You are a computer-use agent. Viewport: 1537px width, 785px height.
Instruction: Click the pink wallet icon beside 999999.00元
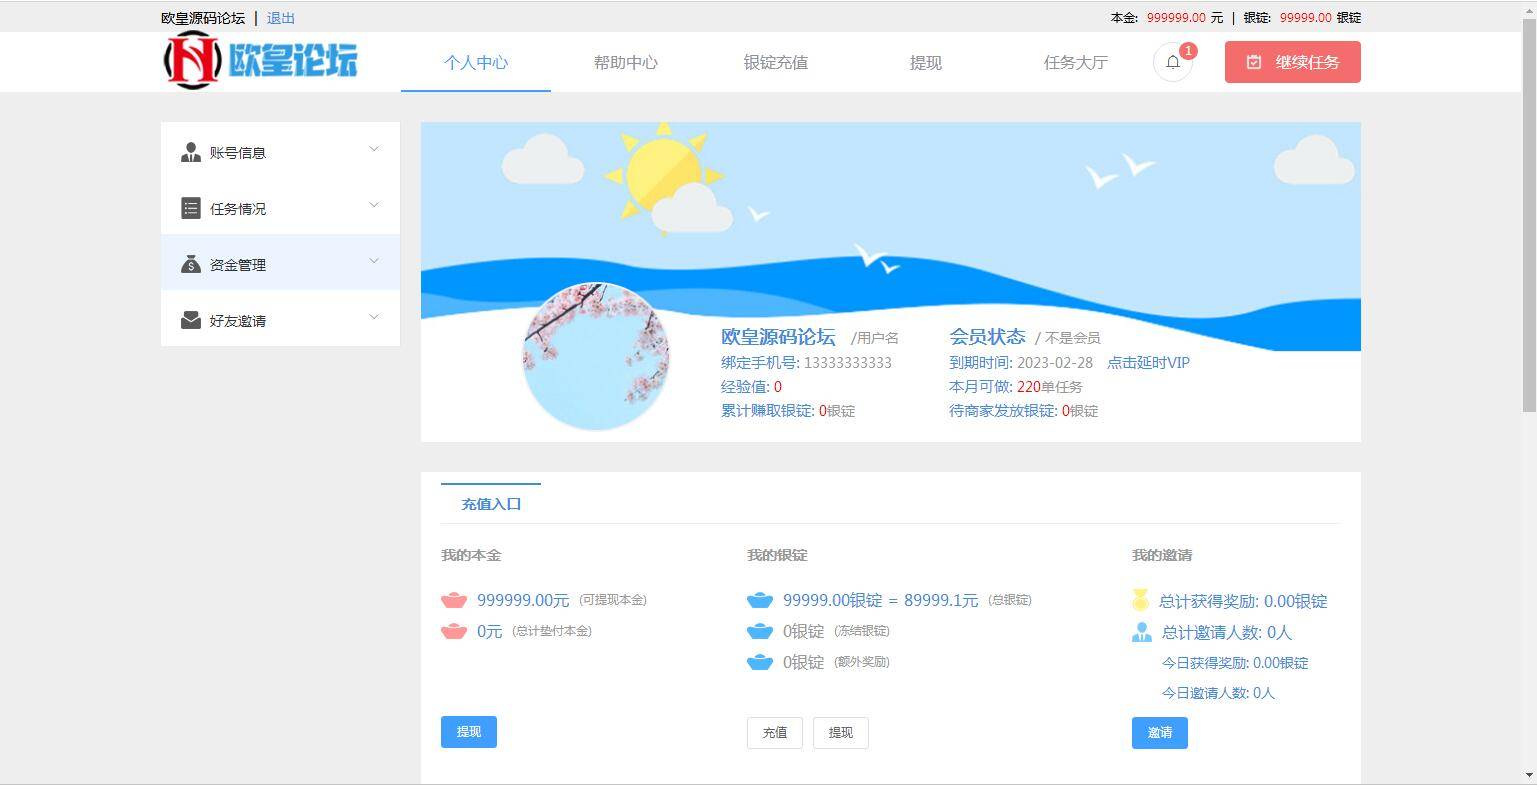454,600
